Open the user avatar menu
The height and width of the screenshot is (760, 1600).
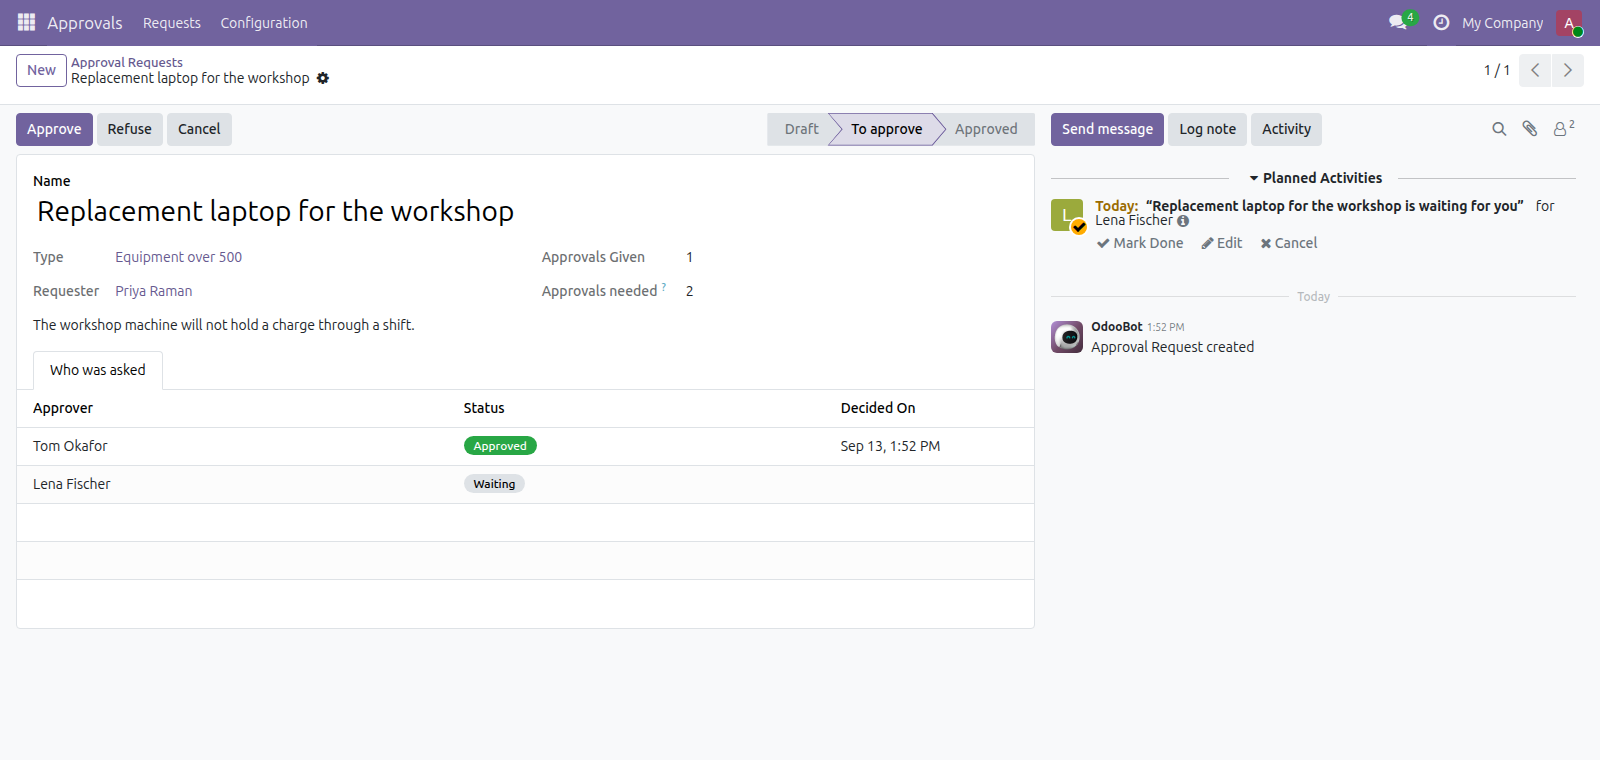1569,22
